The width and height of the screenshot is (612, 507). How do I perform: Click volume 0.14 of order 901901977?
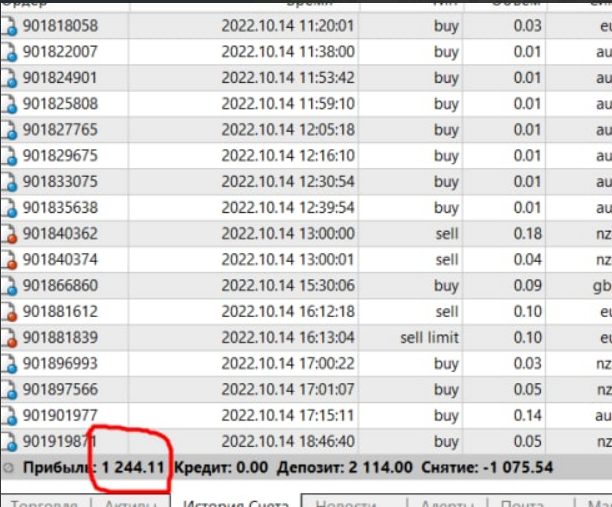click(x=528, y=415)
